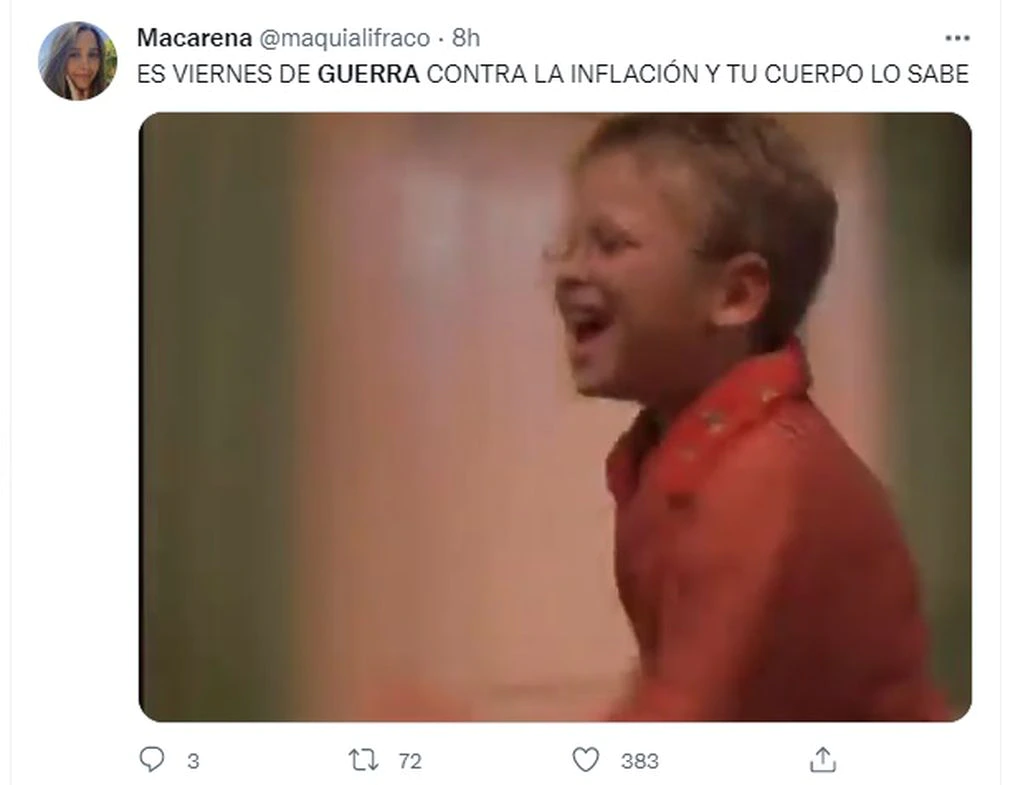
Task: Click the bold word GUERRA
Action: pos(369,74)
